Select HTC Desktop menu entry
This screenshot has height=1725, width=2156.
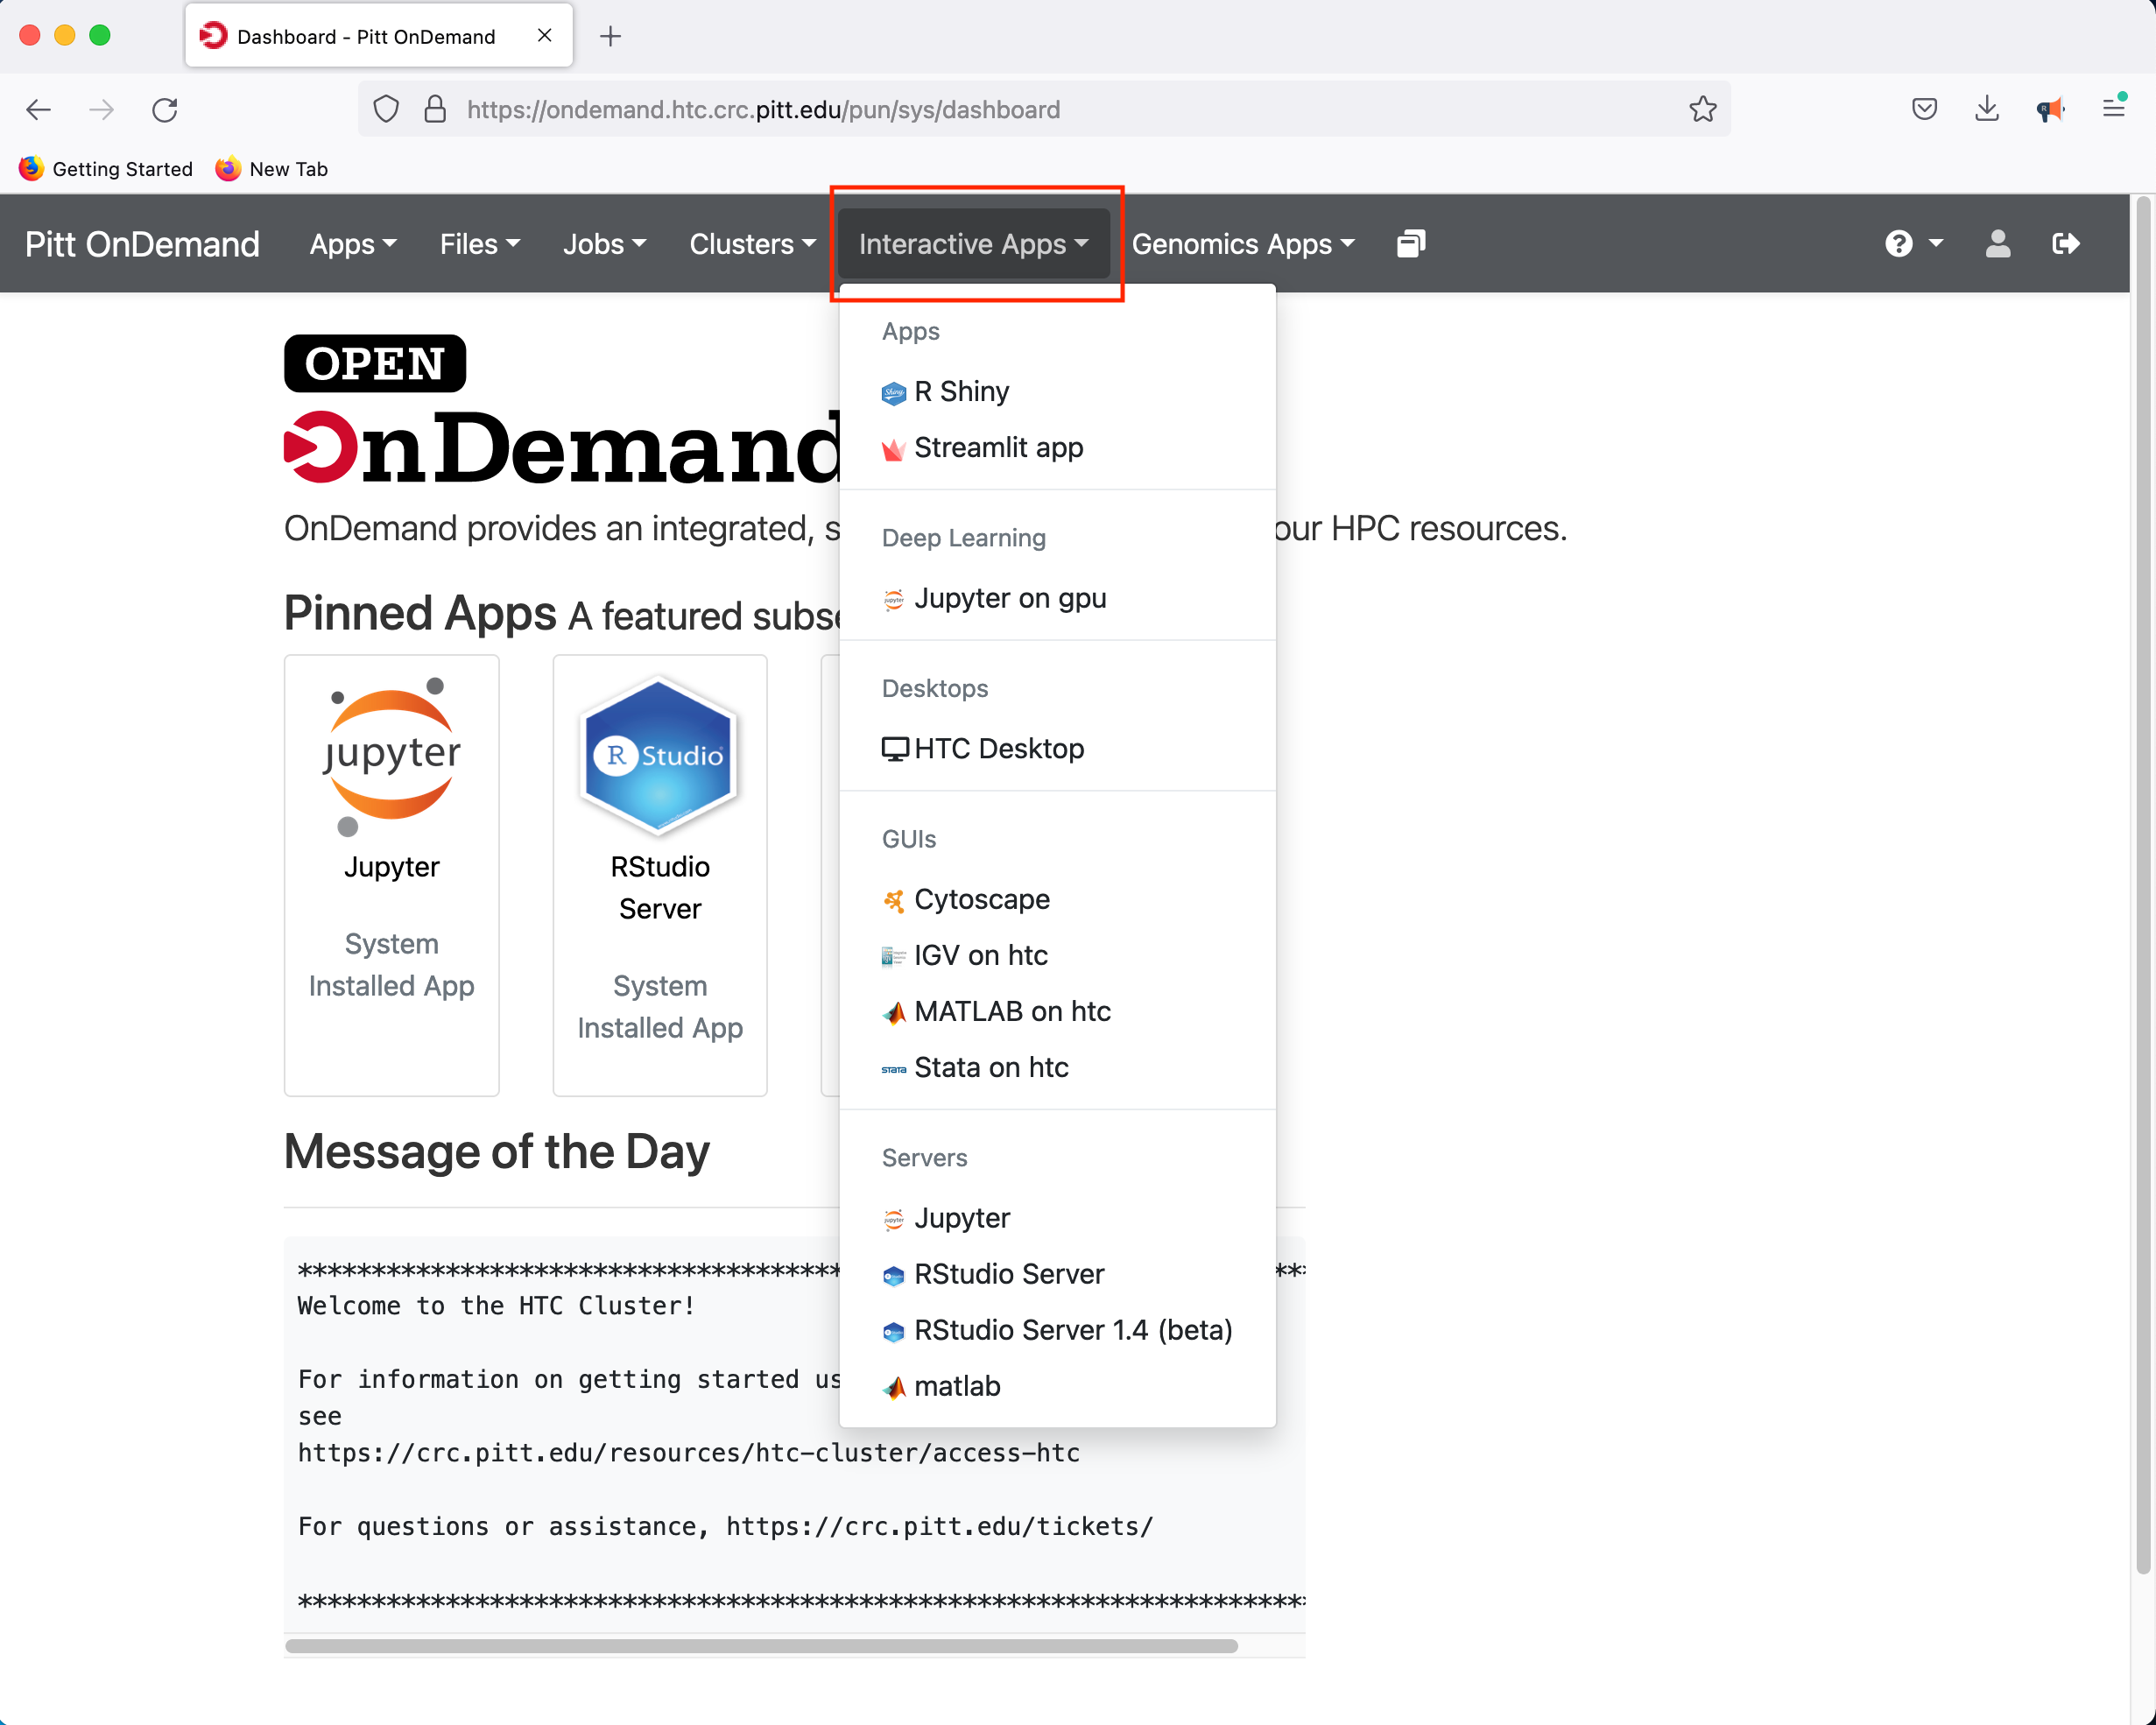click(x=1057, y=749)
